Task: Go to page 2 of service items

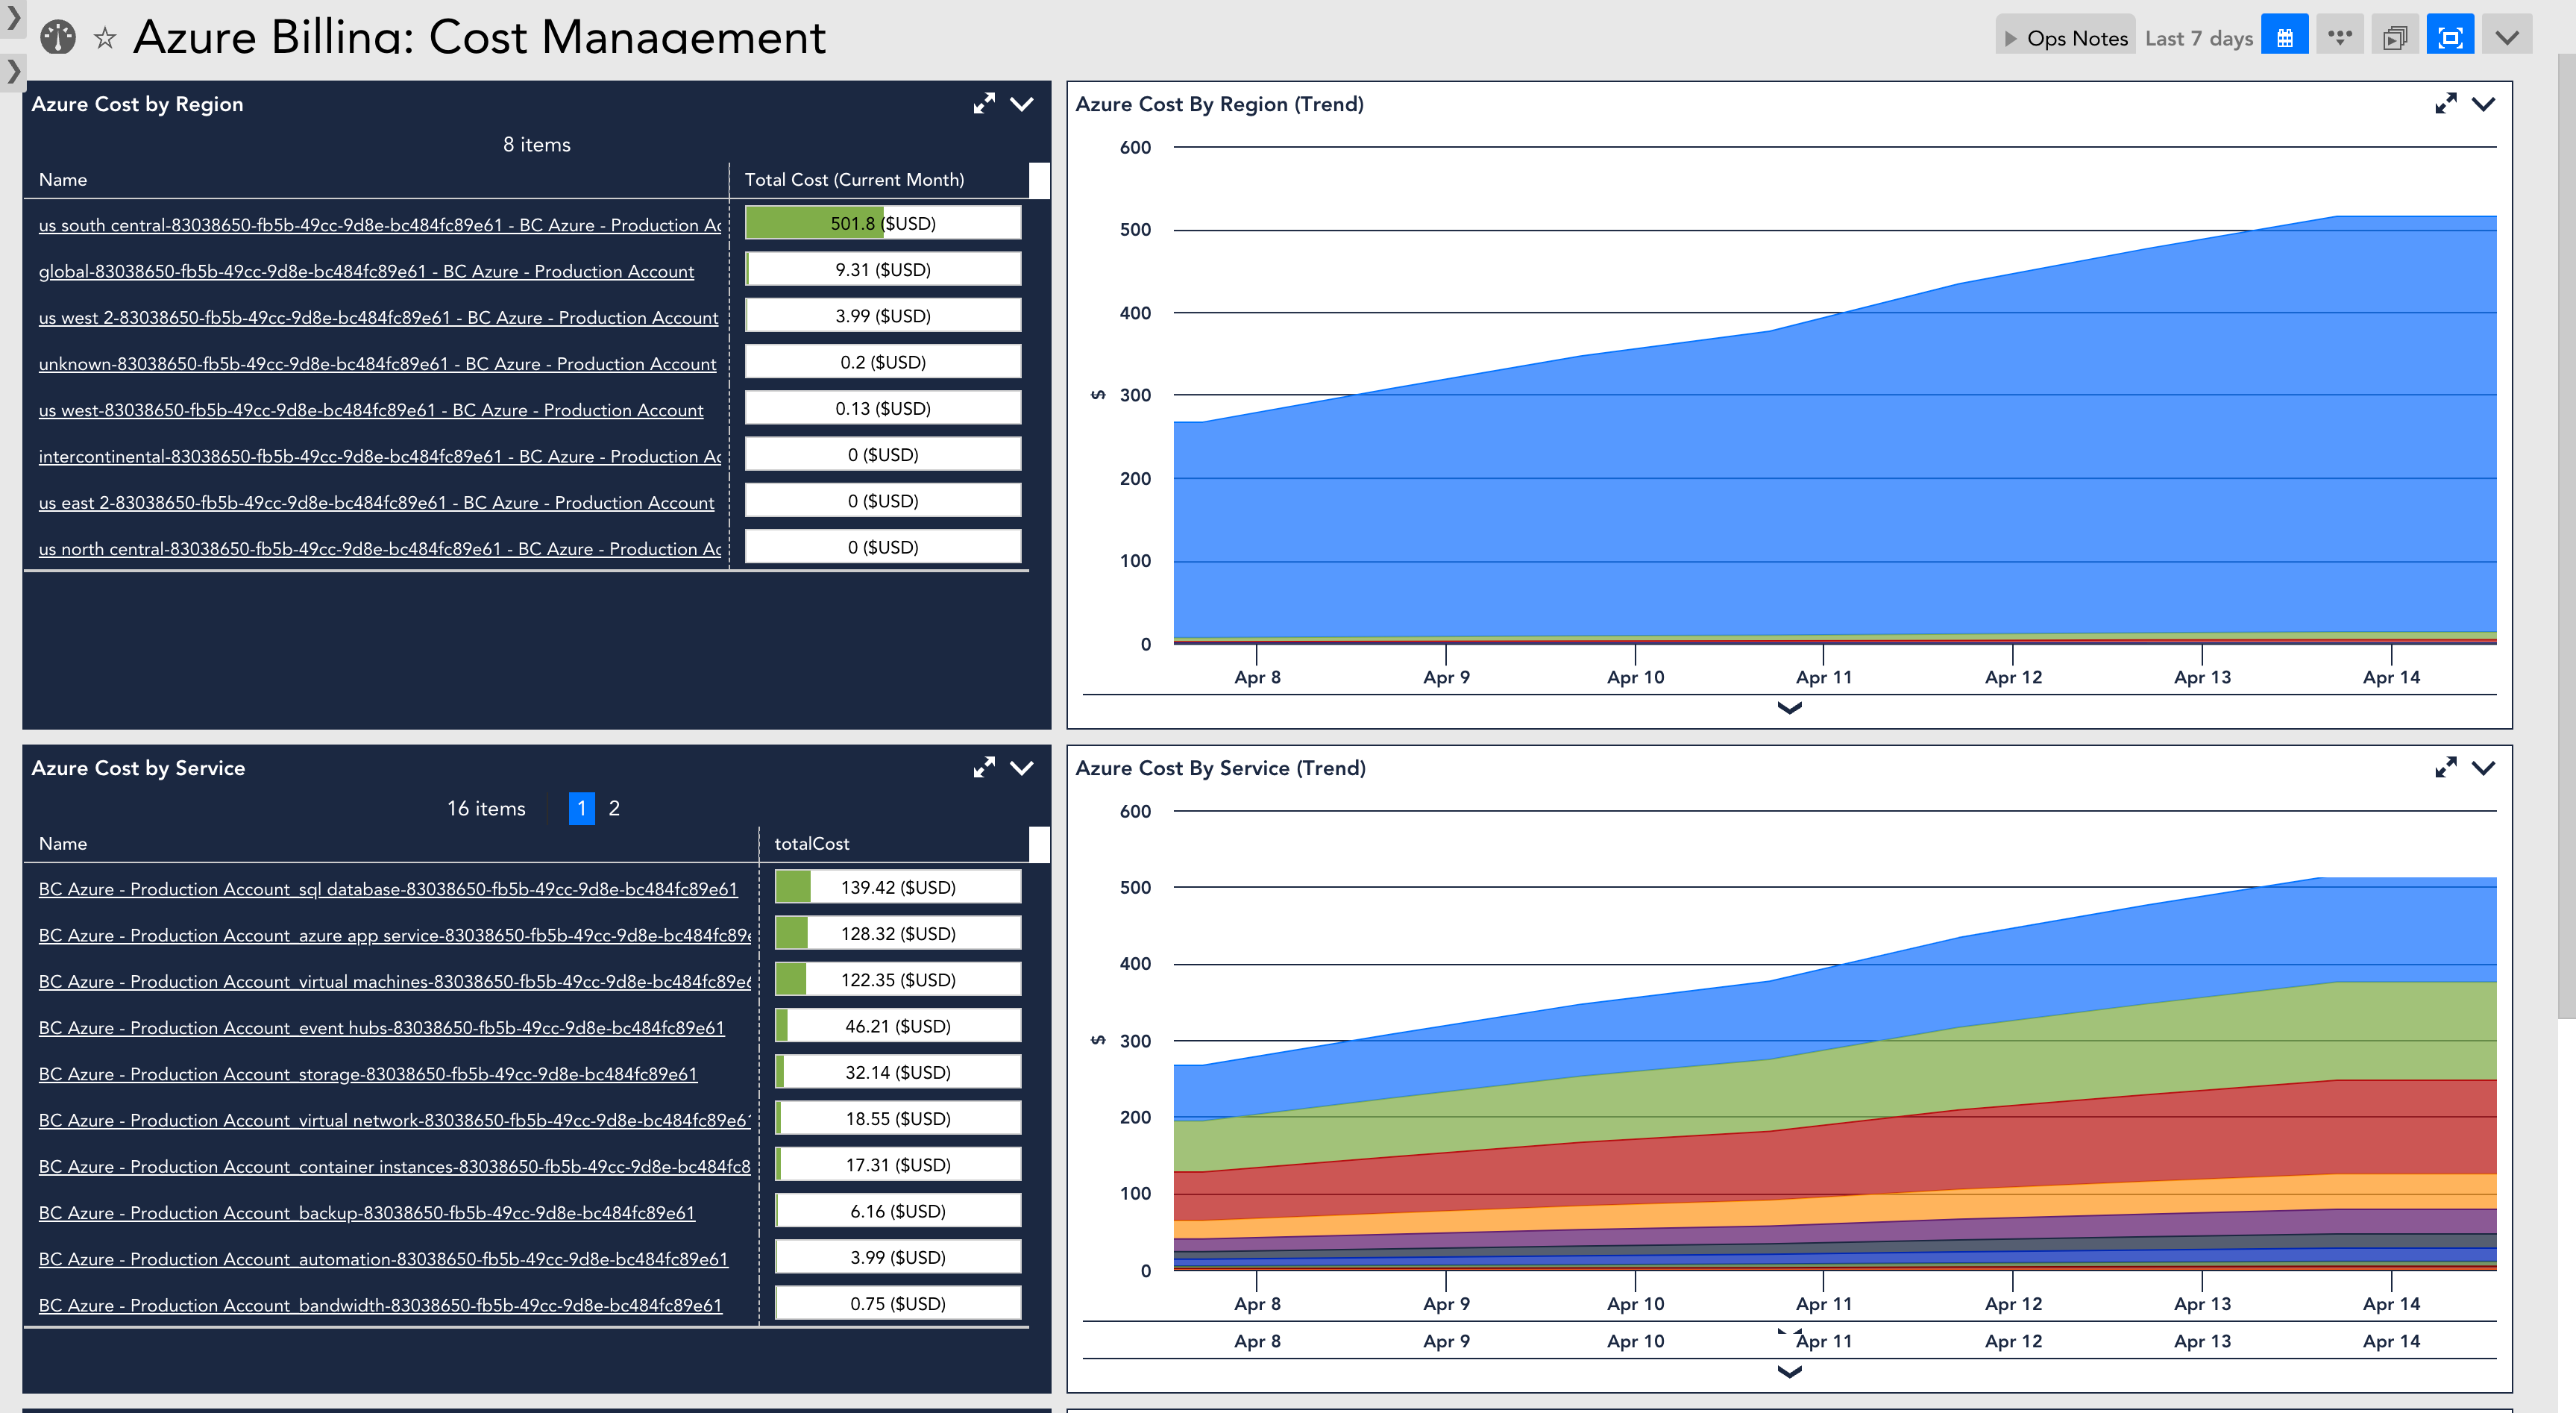Action: (614, 808)
